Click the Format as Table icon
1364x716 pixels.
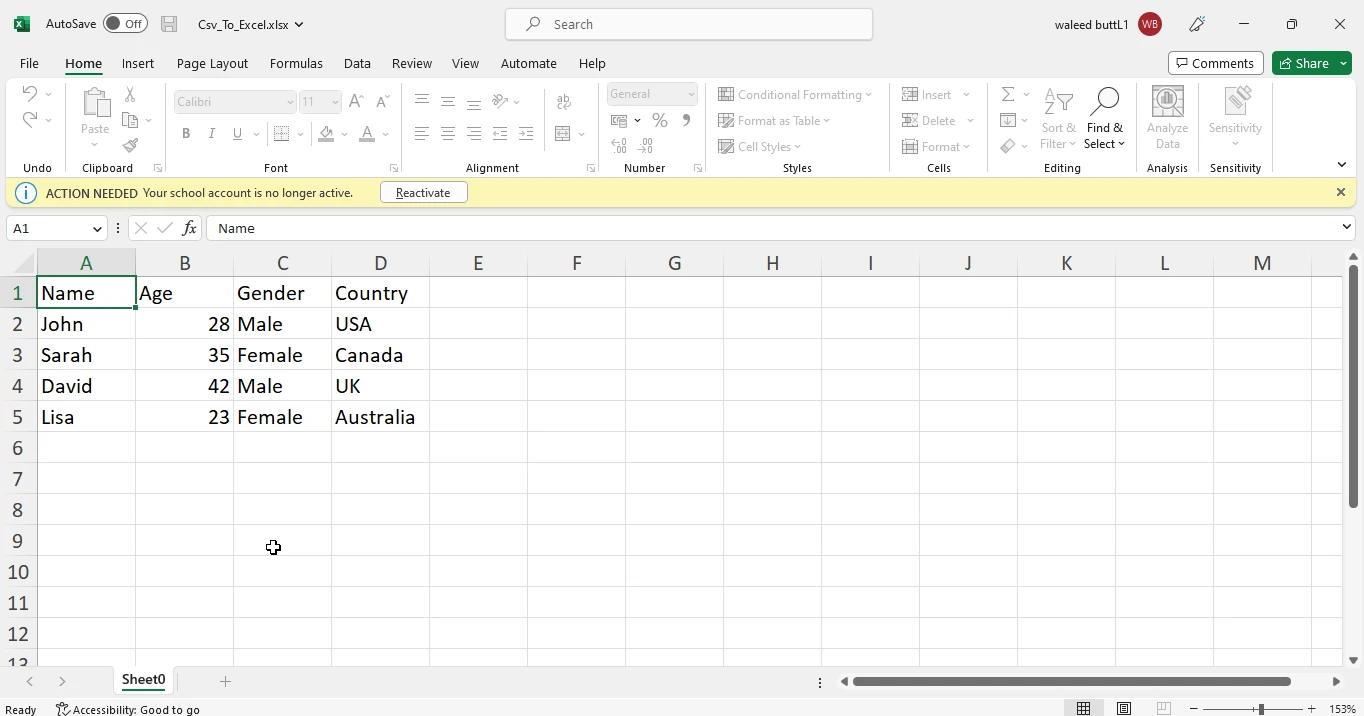pyautogui.click(x=727, y=121)
